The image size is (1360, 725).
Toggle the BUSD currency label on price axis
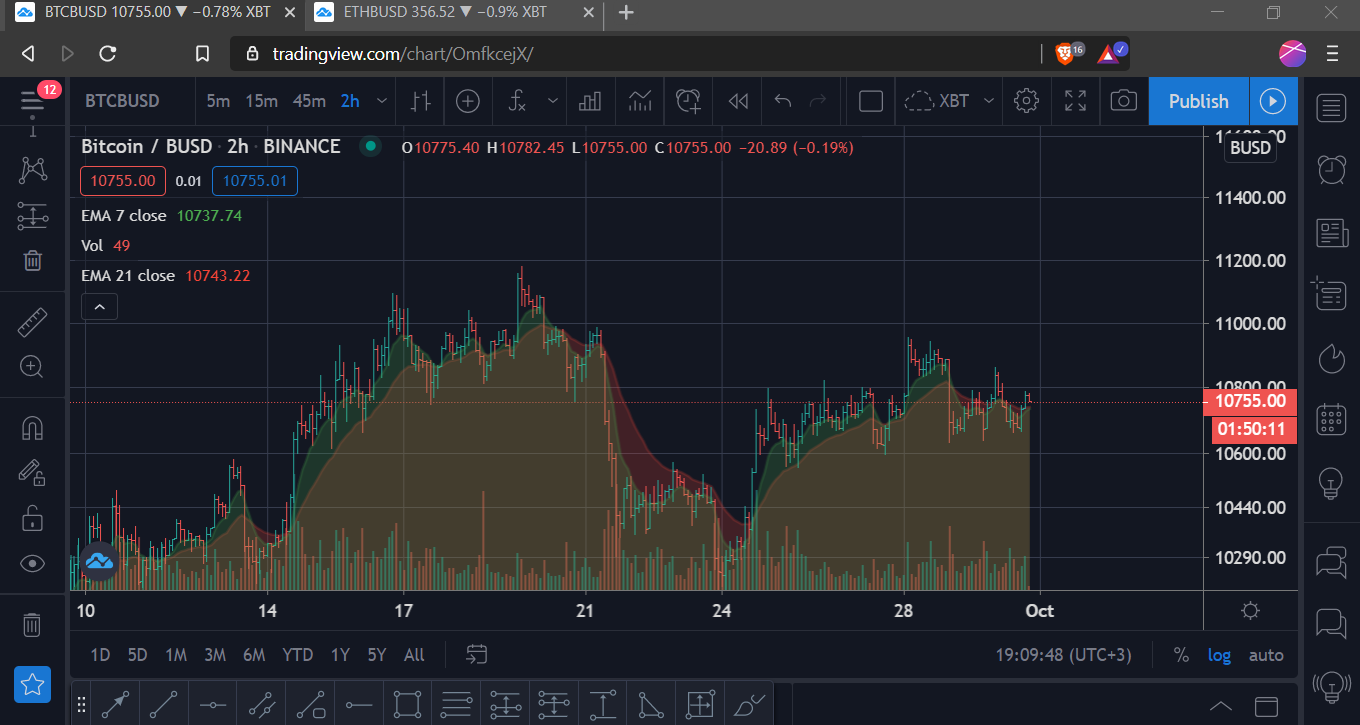click(1250, 148)
